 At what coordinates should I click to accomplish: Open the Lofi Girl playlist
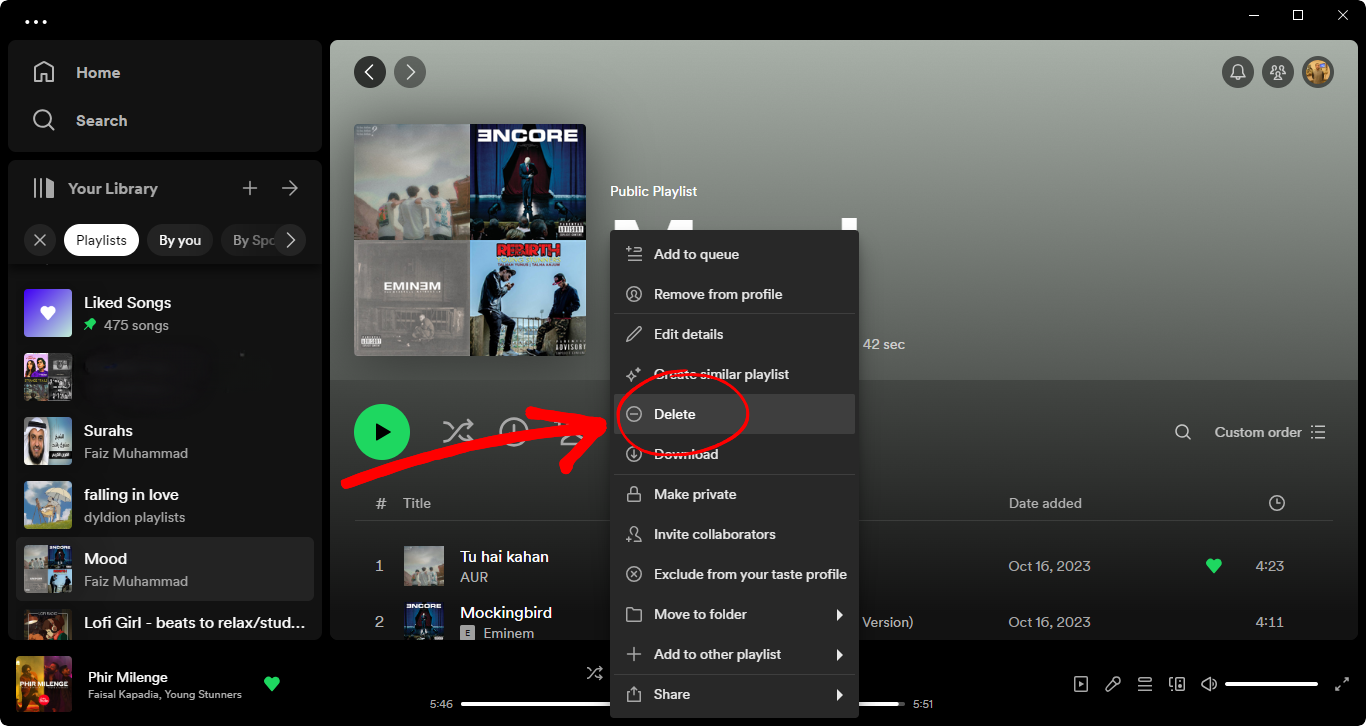pyautogui.click(x=165, y=622)
